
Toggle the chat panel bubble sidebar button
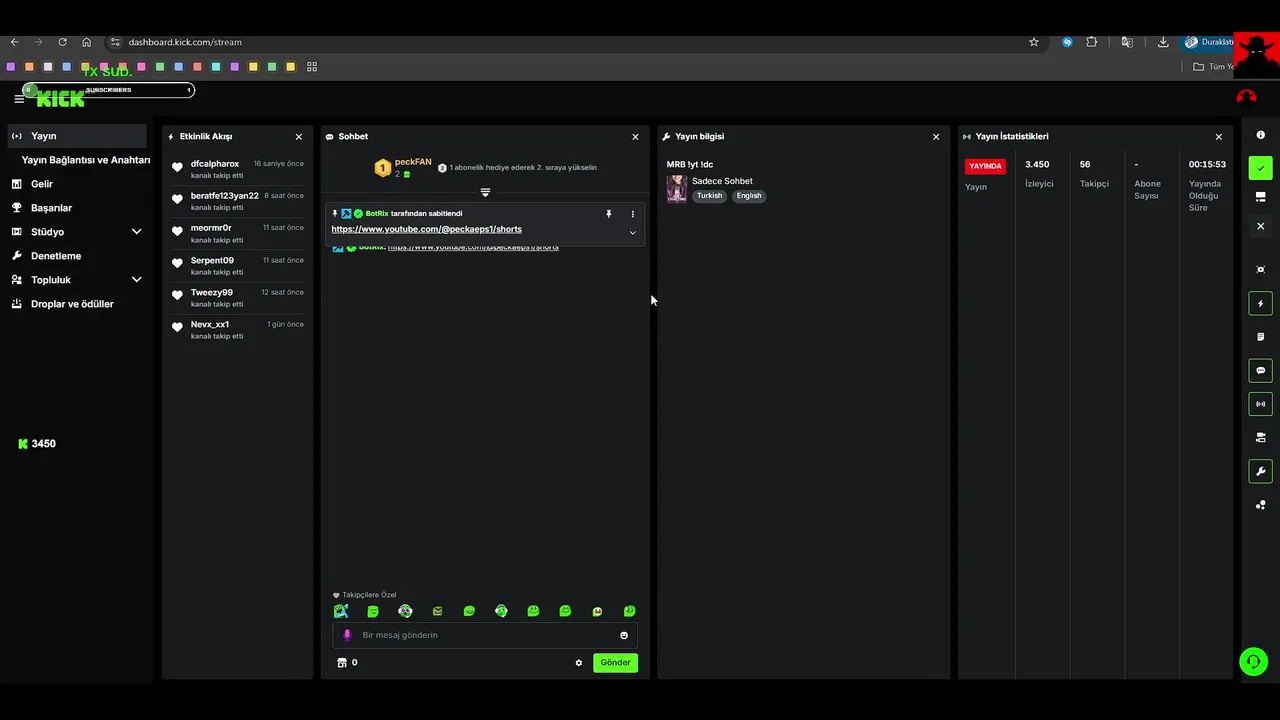click(1260, 371)
